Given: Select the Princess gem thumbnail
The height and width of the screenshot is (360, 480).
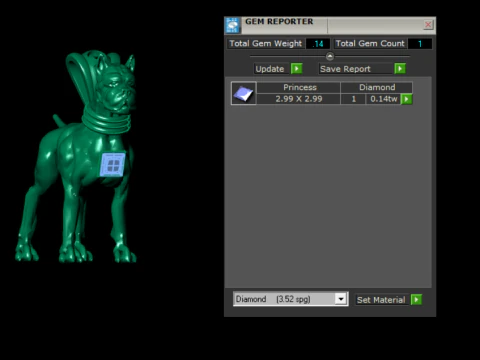Looking at the screenshot, I should point(244,93).
